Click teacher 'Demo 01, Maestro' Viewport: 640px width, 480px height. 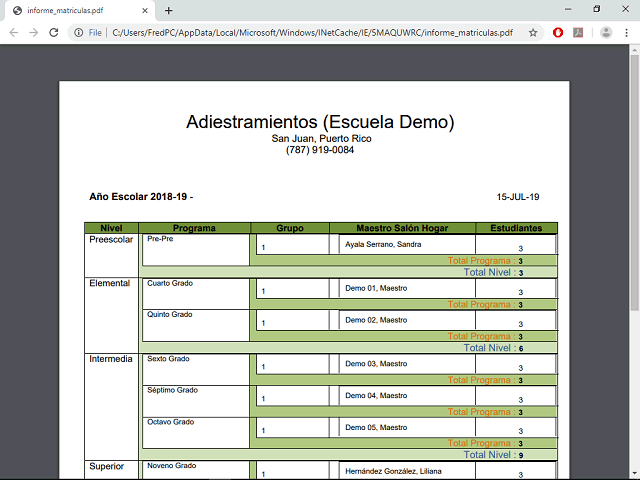(x=376, y=288)
